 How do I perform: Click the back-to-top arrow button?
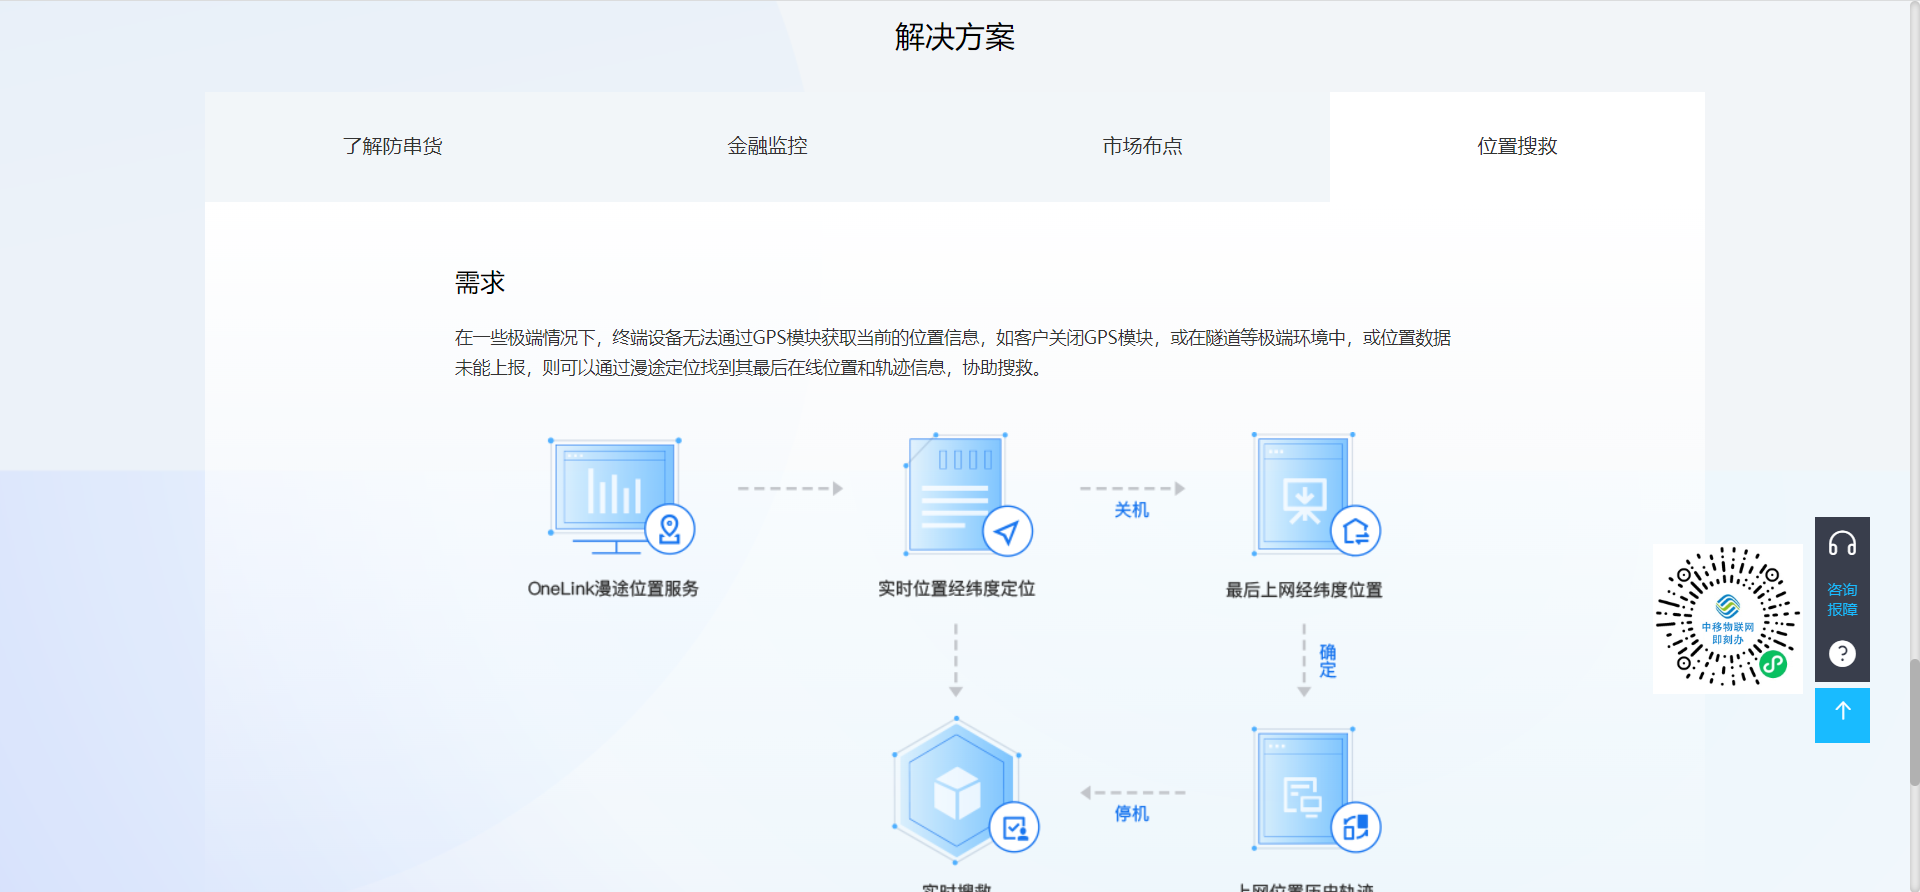[1842, 715]
